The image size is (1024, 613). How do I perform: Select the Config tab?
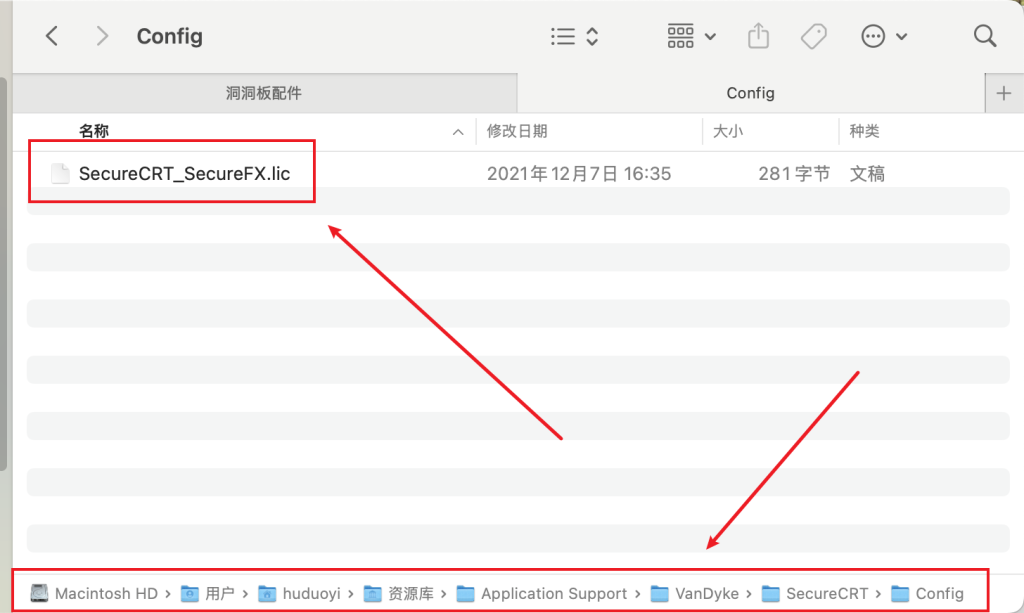pos(750,93)
